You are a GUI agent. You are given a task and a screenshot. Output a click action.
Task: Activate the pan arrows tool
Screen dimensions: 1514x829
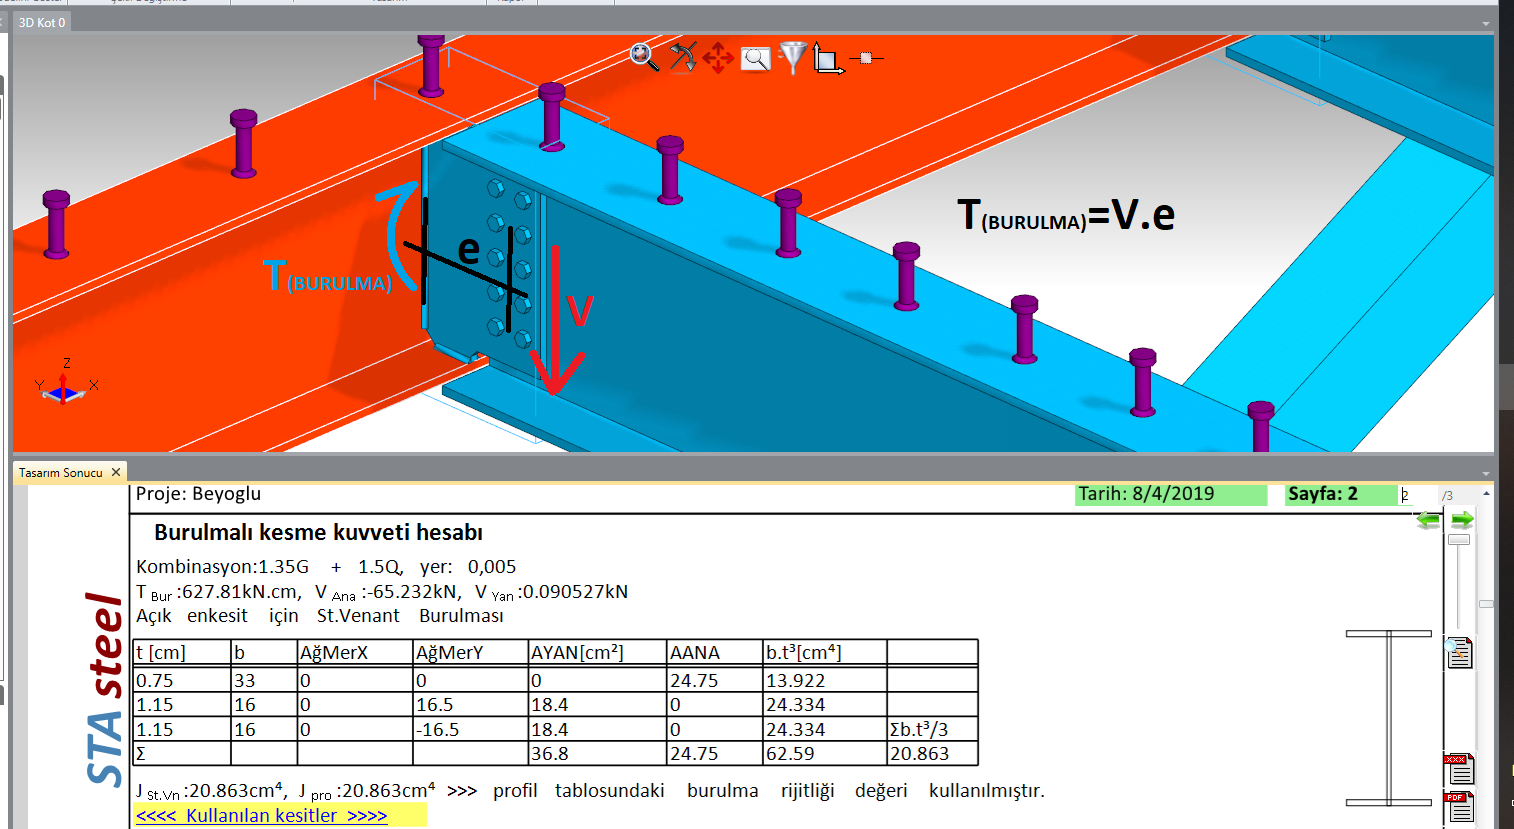click(718, 58)
